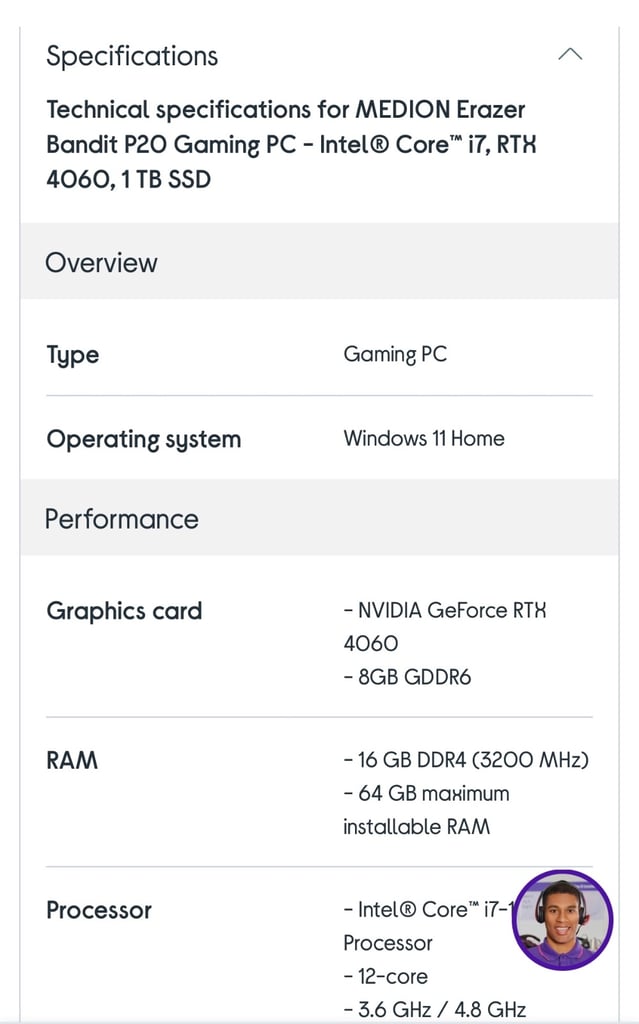Click the Processor row label
The height and width of the screenshot is (1024, 639).
[99, 910]
